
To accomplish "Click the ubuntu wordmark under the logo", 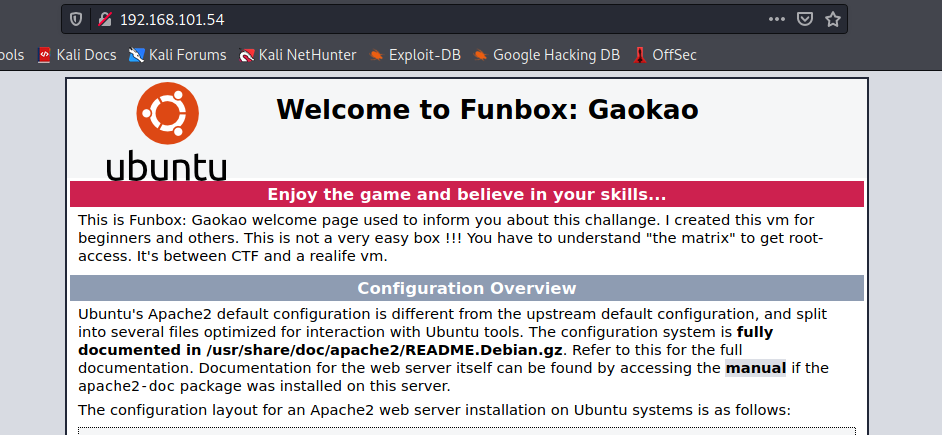I will (x=167, y=165).
